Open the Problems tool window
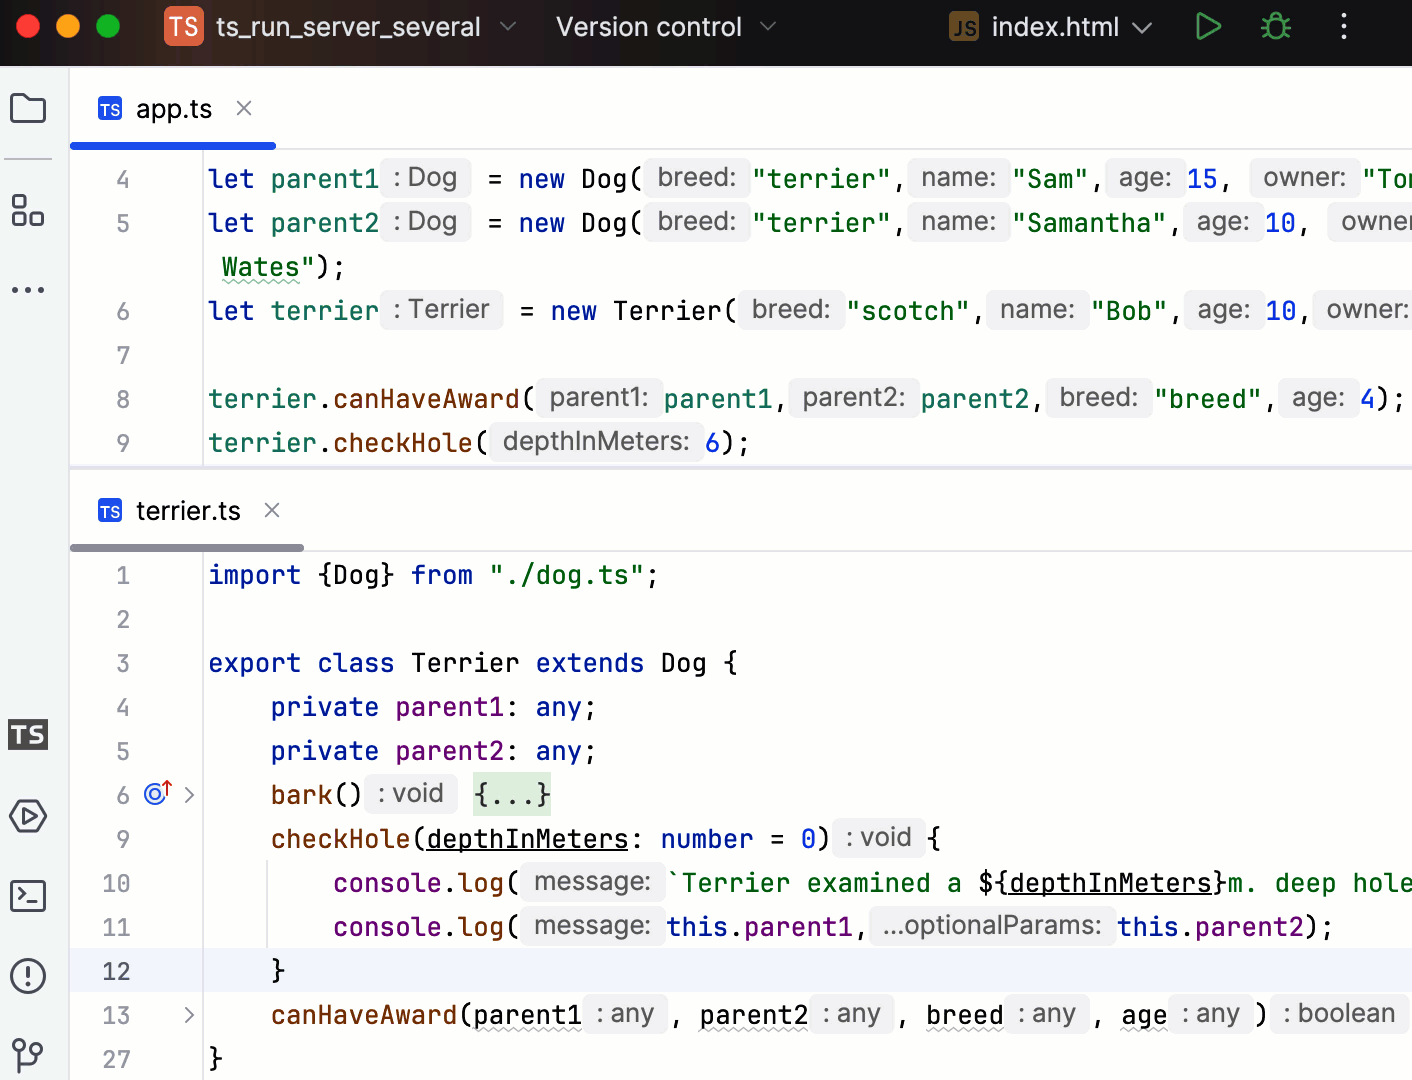Viewport: 1412px width, 1080px height. click(x=28, y=977)
